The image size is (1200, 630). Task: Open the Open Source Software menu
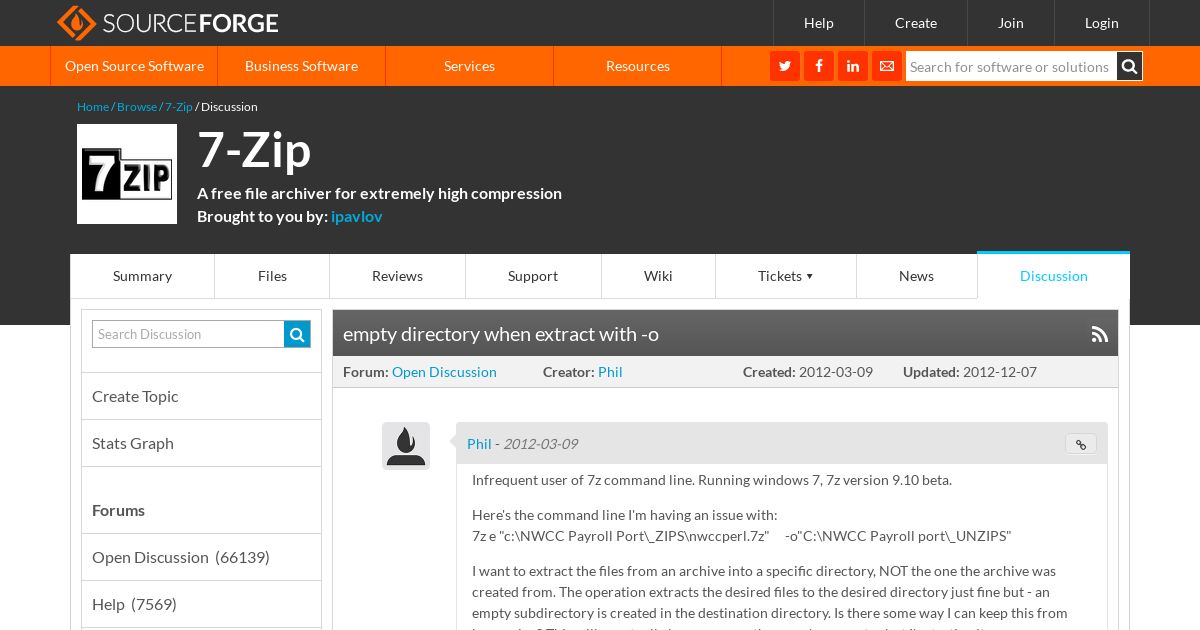coord(134,66)
